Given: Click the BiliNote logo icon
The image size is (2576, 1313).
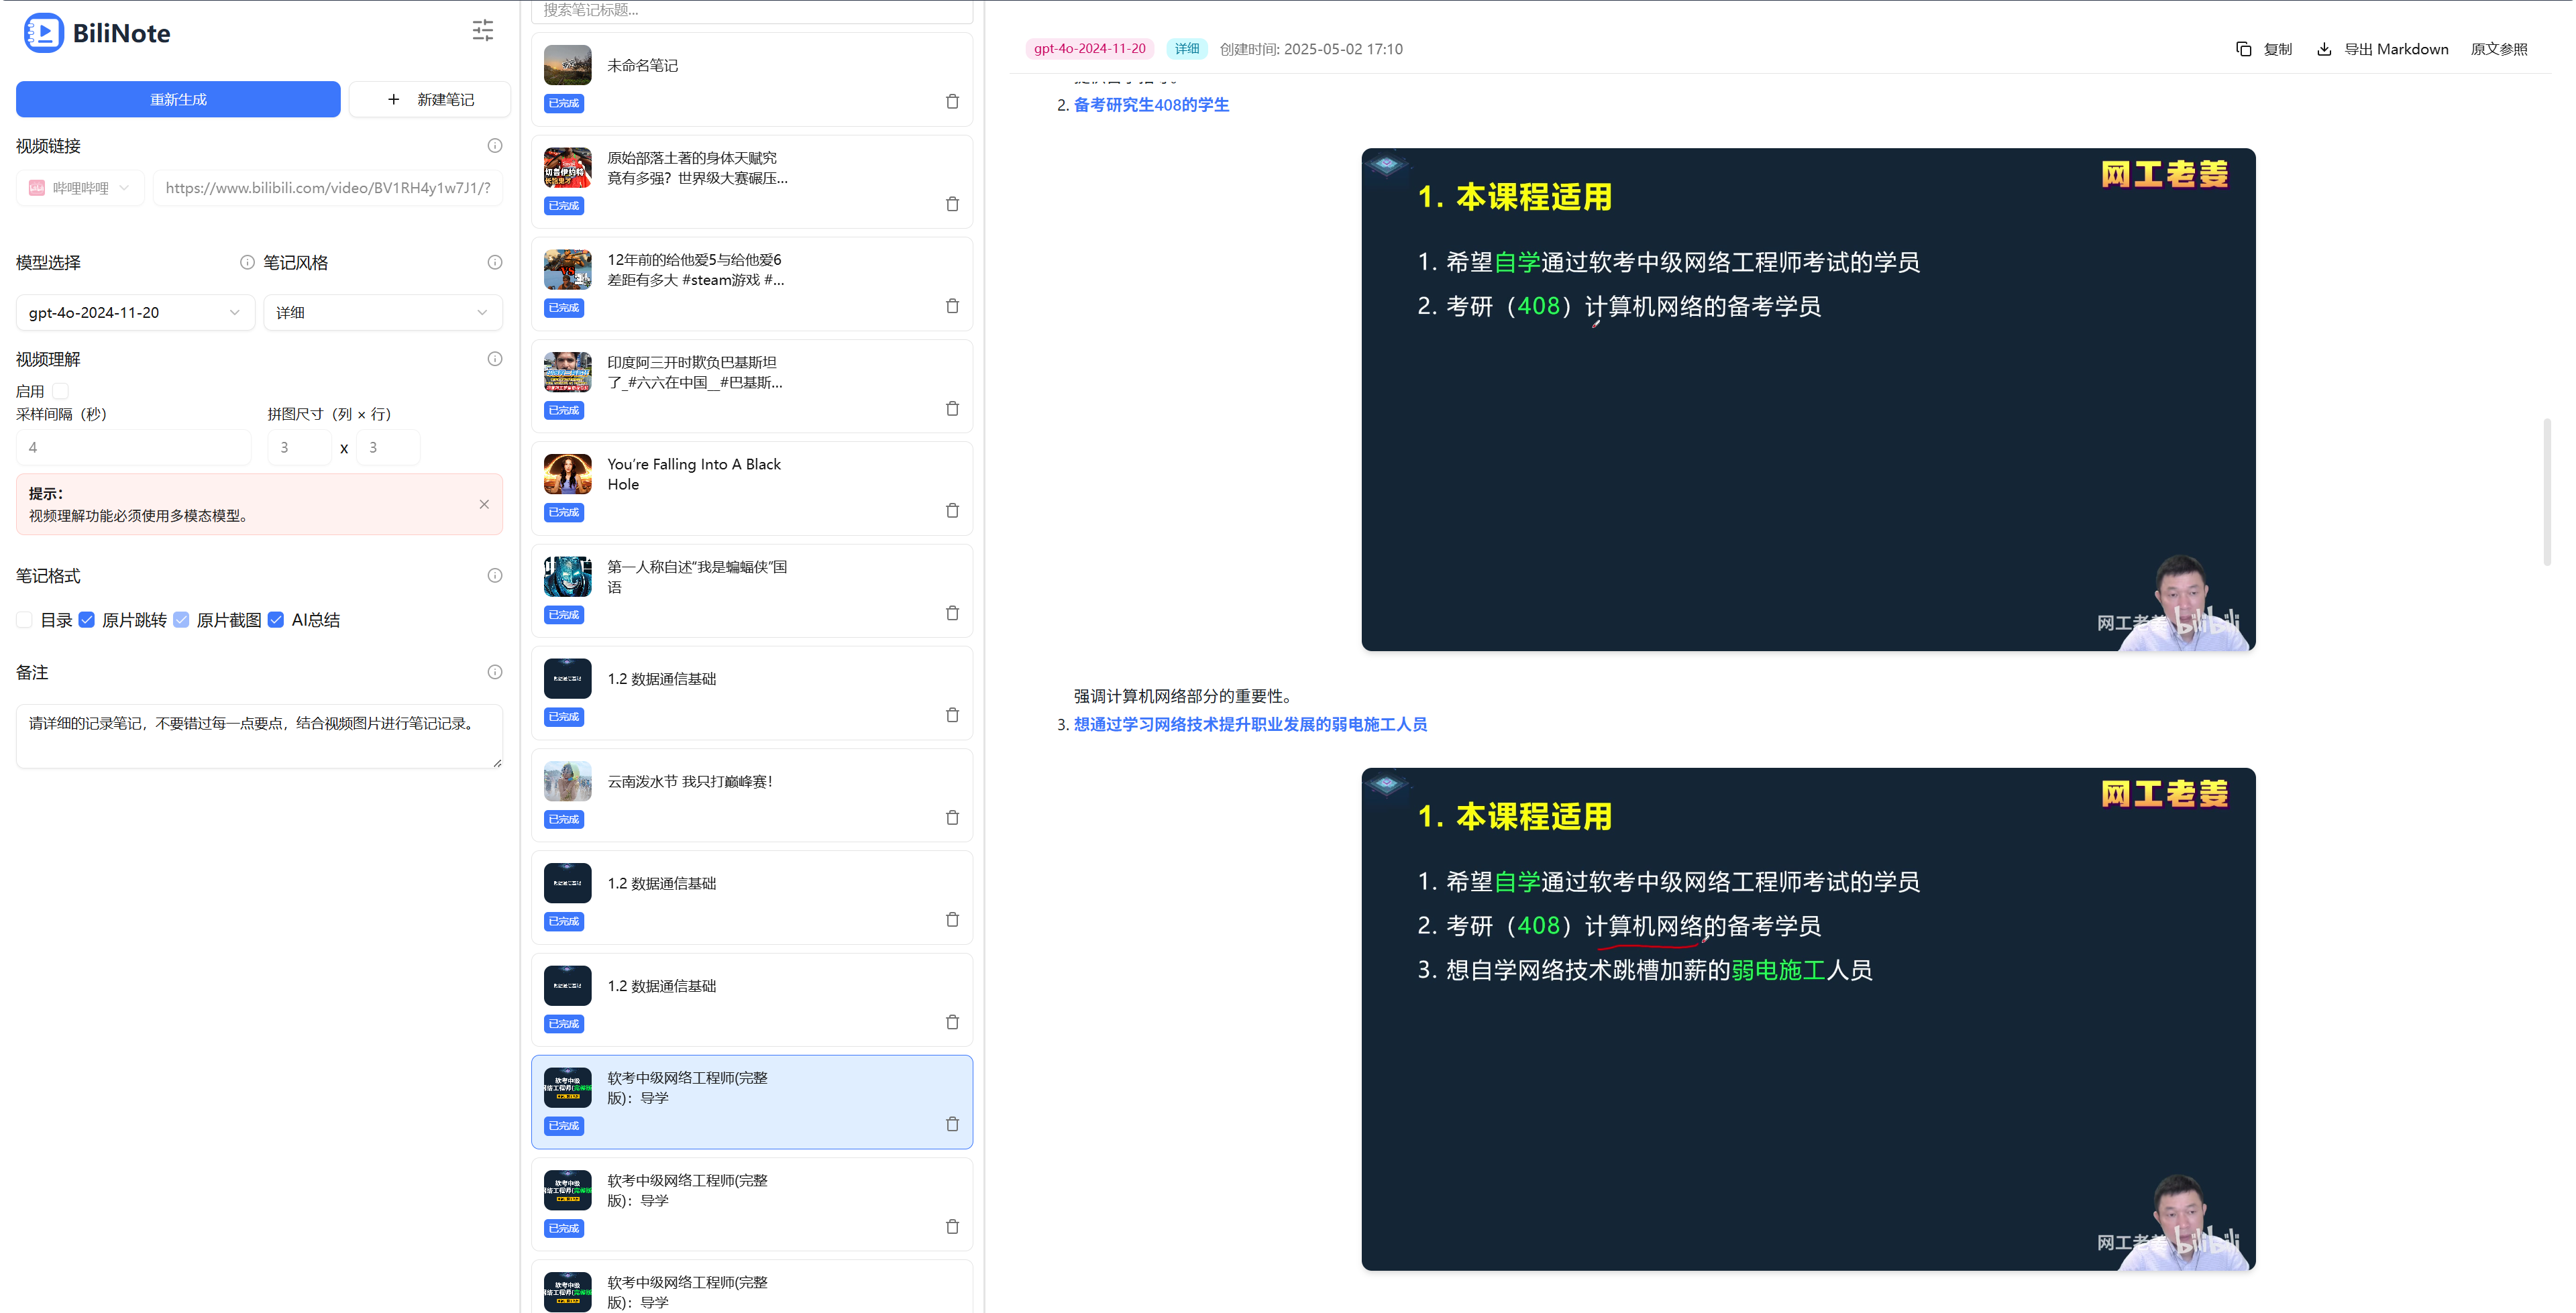Looking at the screenshot, I should 44,32.
